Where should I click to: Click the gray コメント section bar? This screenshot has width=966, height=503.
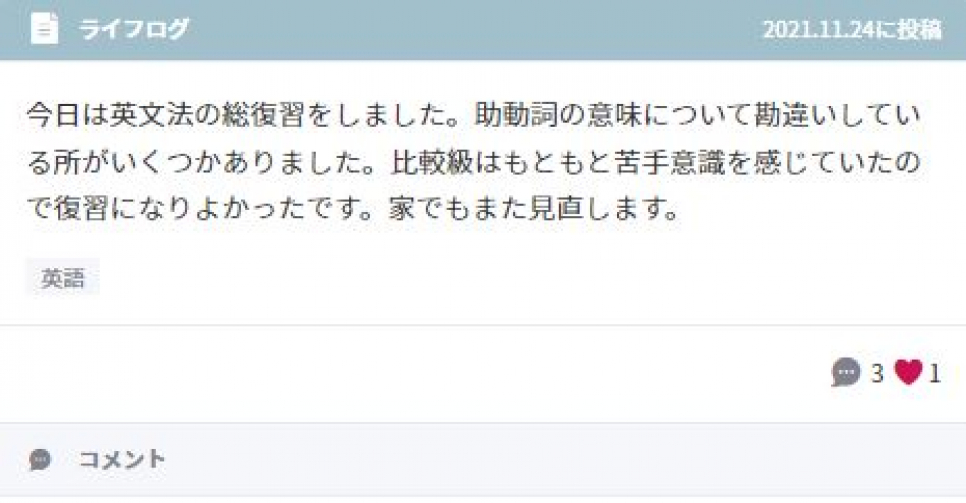[x=483, y=460]
